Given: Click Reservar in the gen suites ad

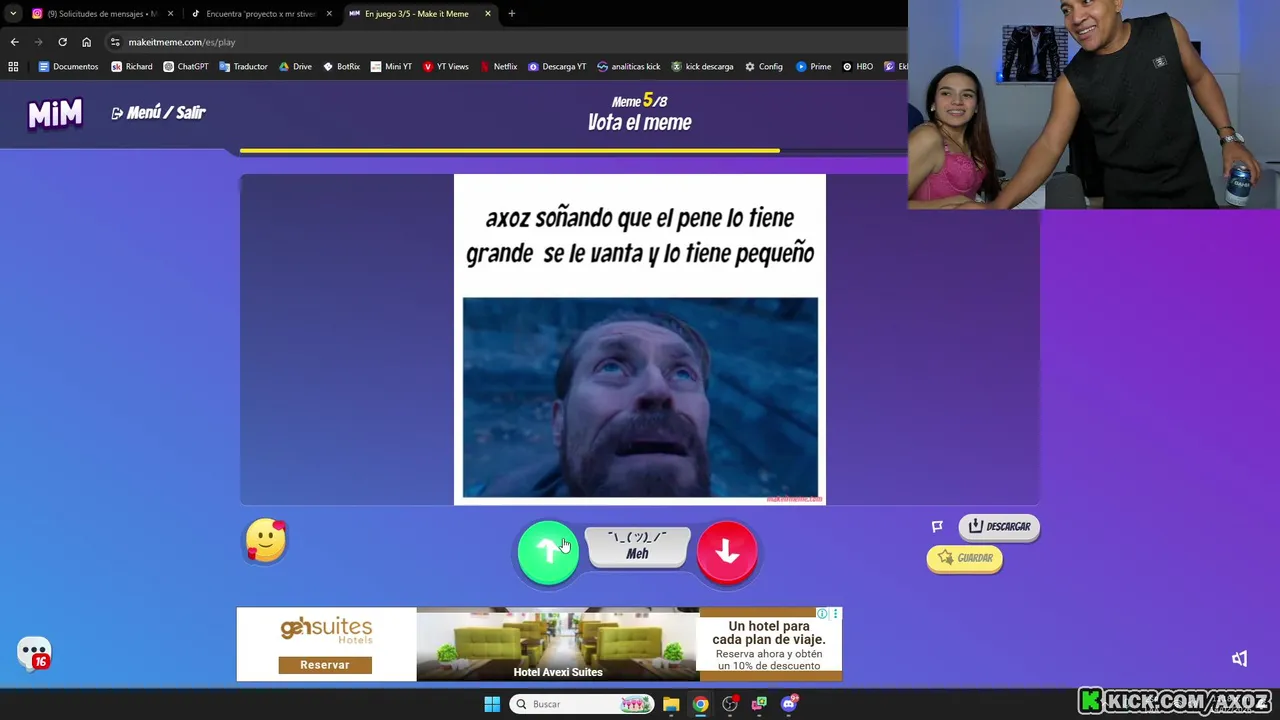Looking at the screenshot, I should click(x=325, y=665).
